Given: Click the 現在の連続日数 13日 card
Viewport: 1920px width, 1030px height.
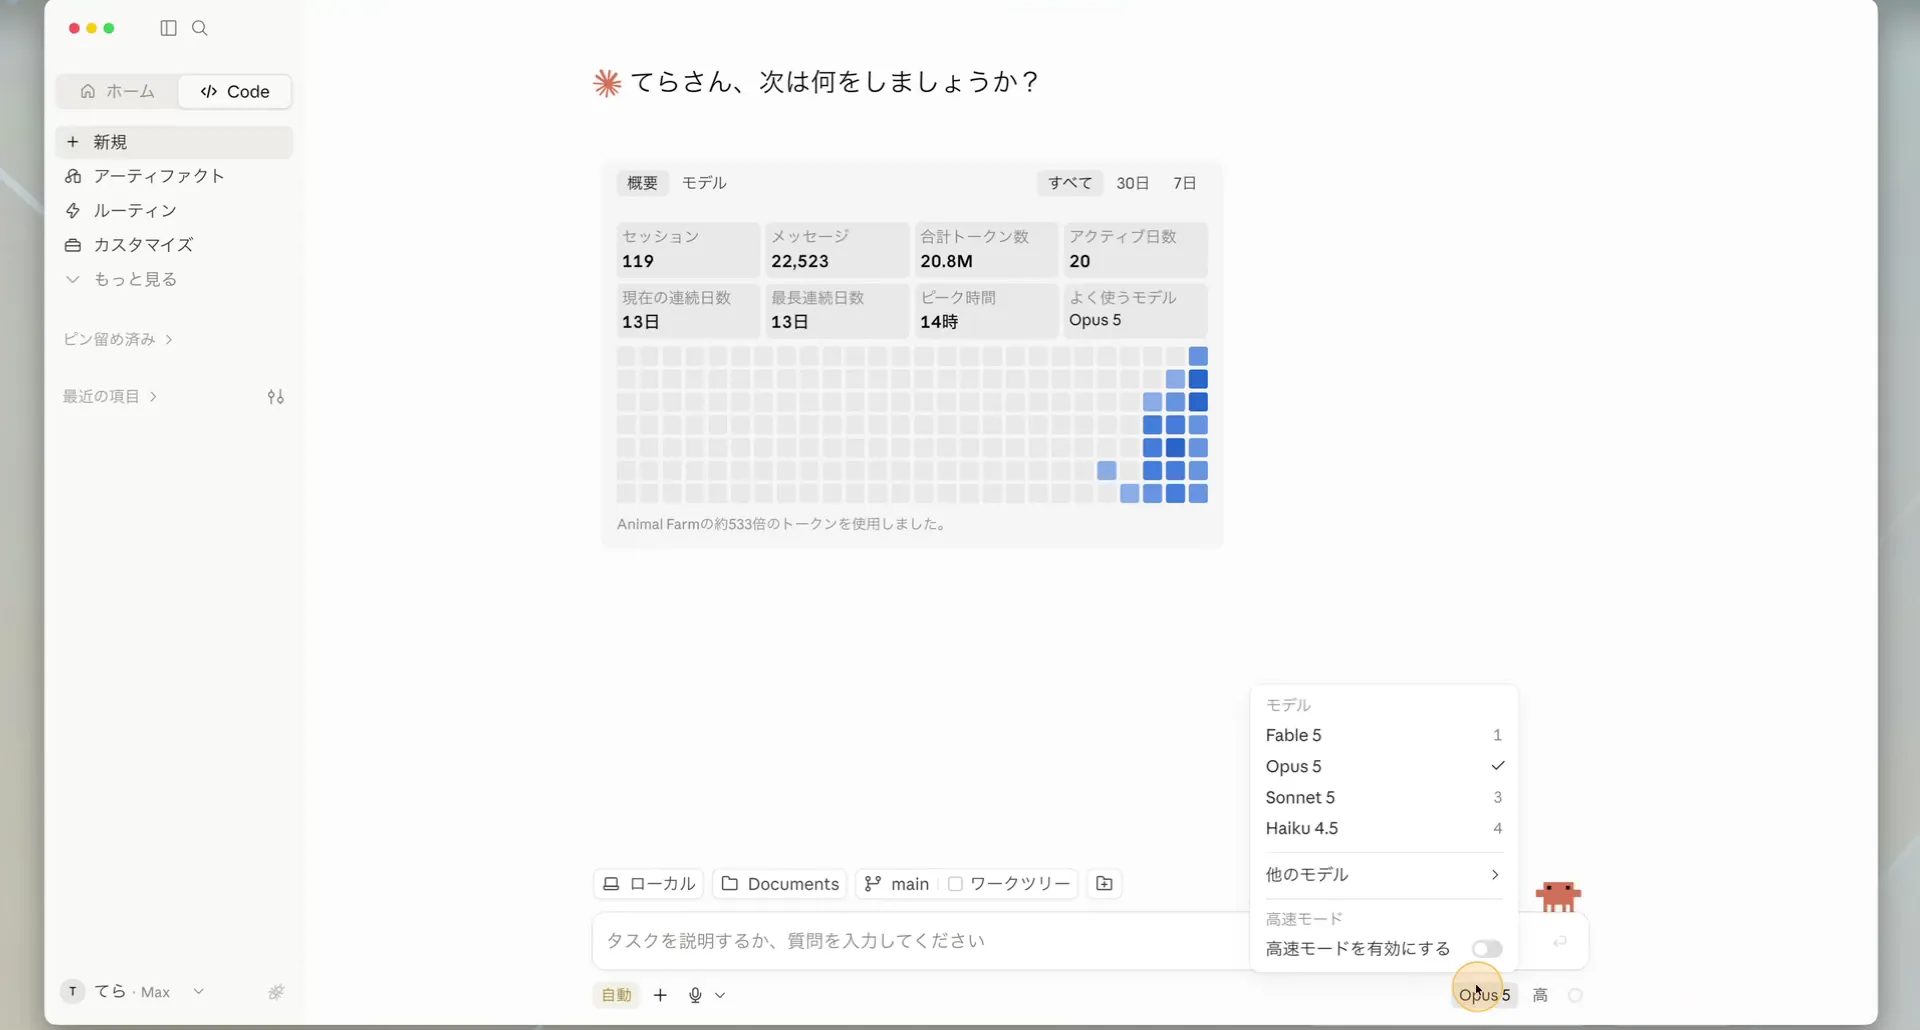Looking at the screenshot, I should coord(688,310).
